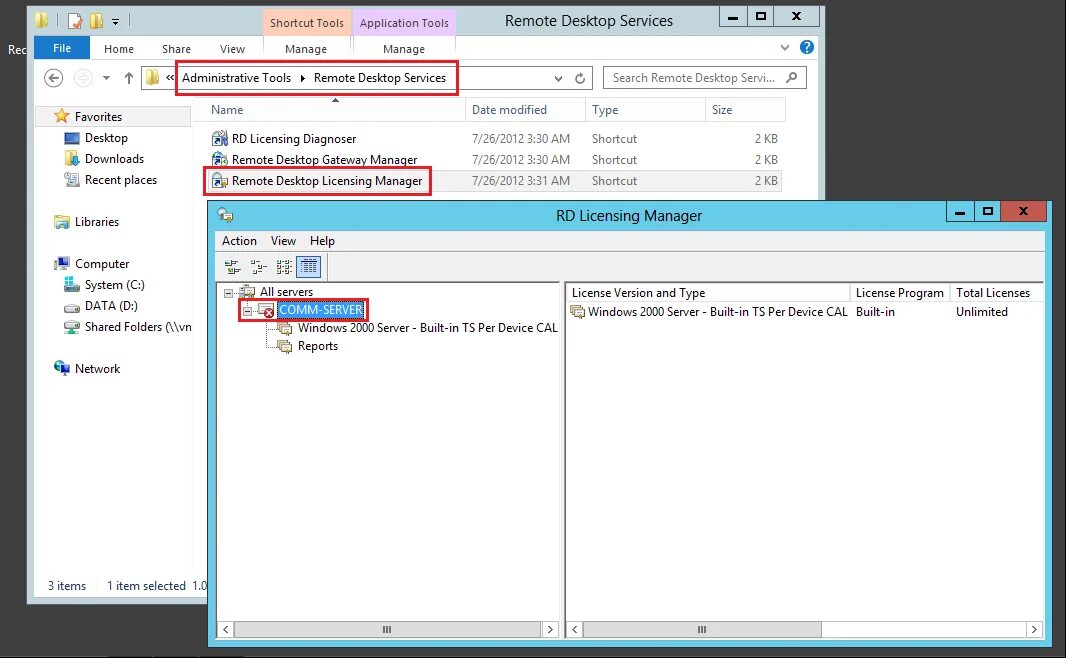Click the right arrow of the left pane's horizontal scrollbar
Image resolution: width=1066 pixels, height=658 pixels.
click(x=551, y=629)
